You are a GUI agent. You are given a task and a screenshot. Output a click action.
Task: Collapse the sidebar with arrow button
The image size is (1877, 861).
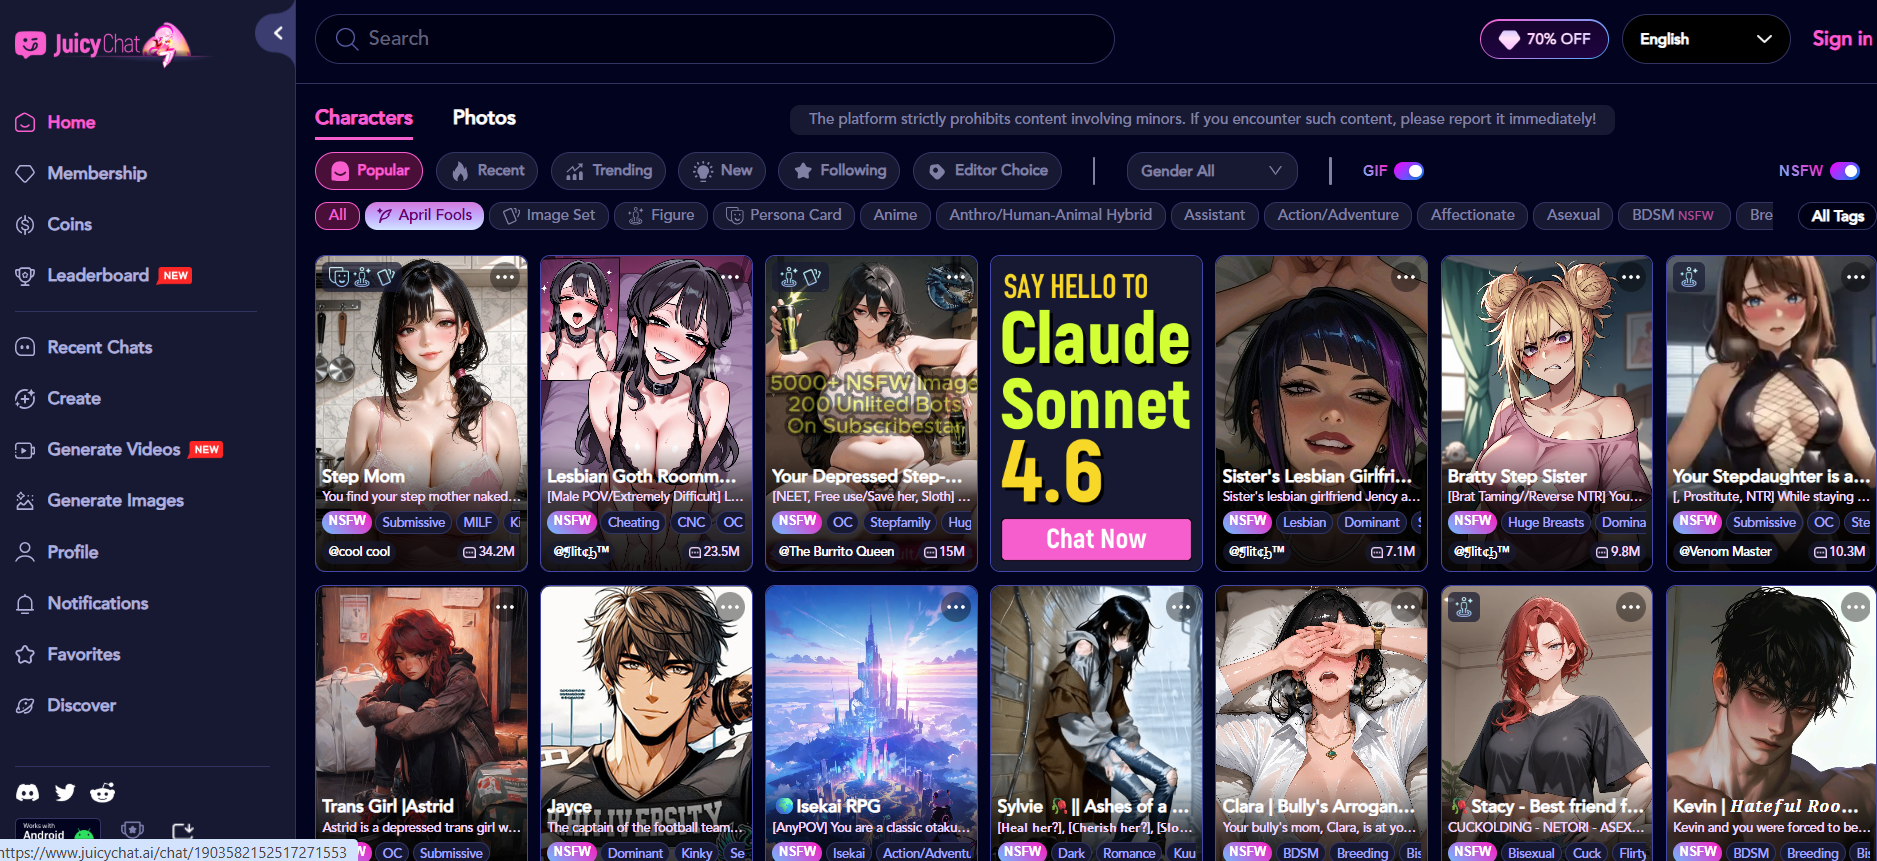(277, 33)
